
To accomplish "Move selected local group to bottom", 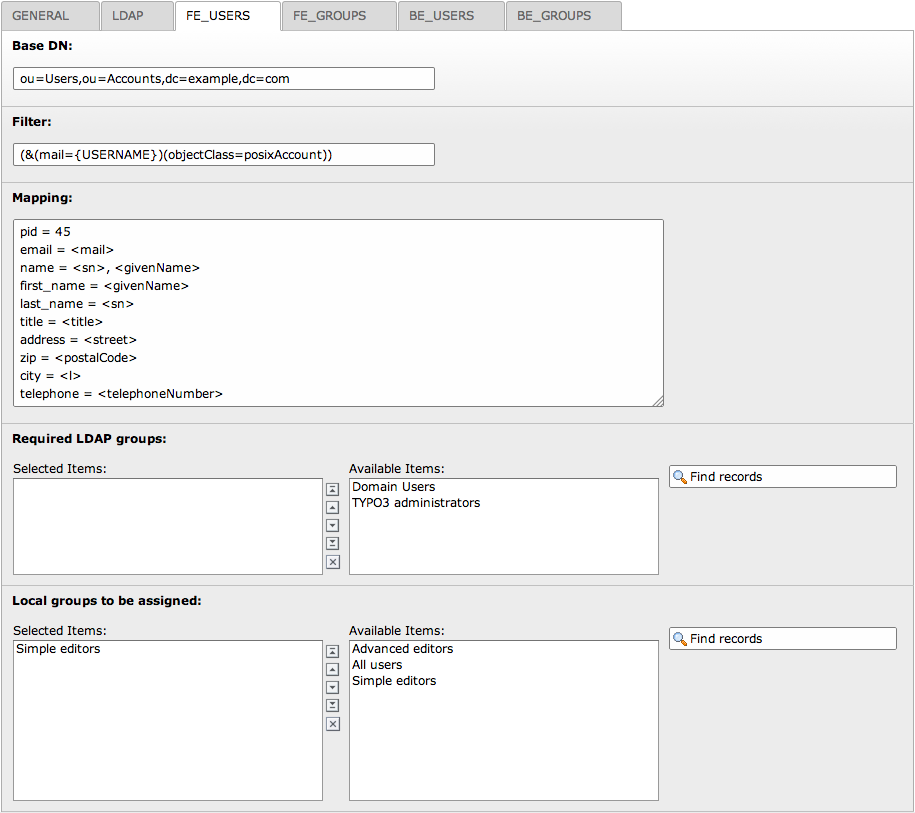I will click(x=333, y=705).
